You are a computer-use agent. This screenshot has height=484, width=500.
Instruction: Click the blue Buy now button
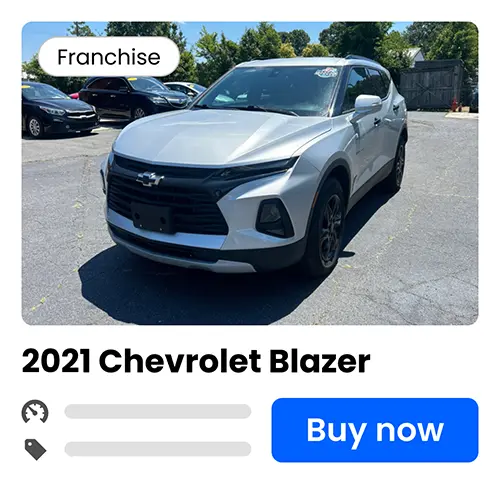[x=375, y=430]
